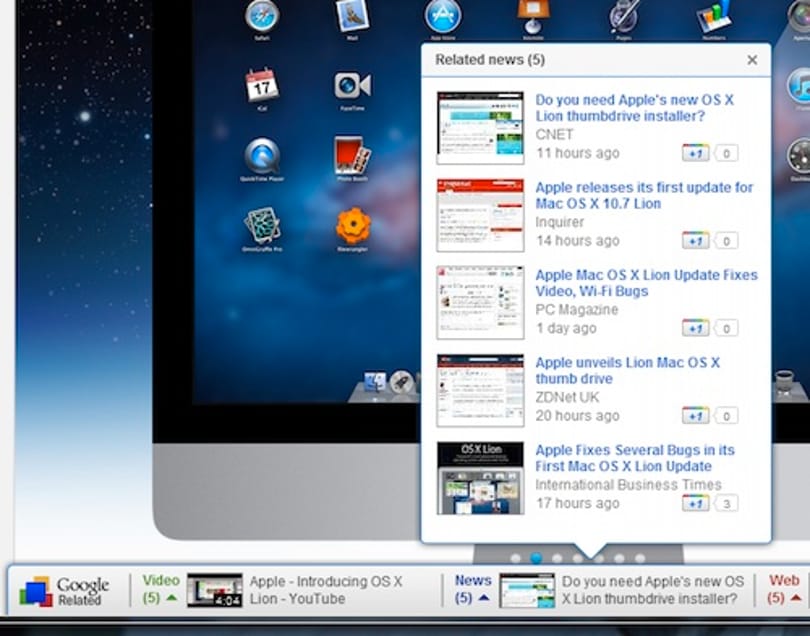Click the PC Magazine article thumbnail

[480, 303]
